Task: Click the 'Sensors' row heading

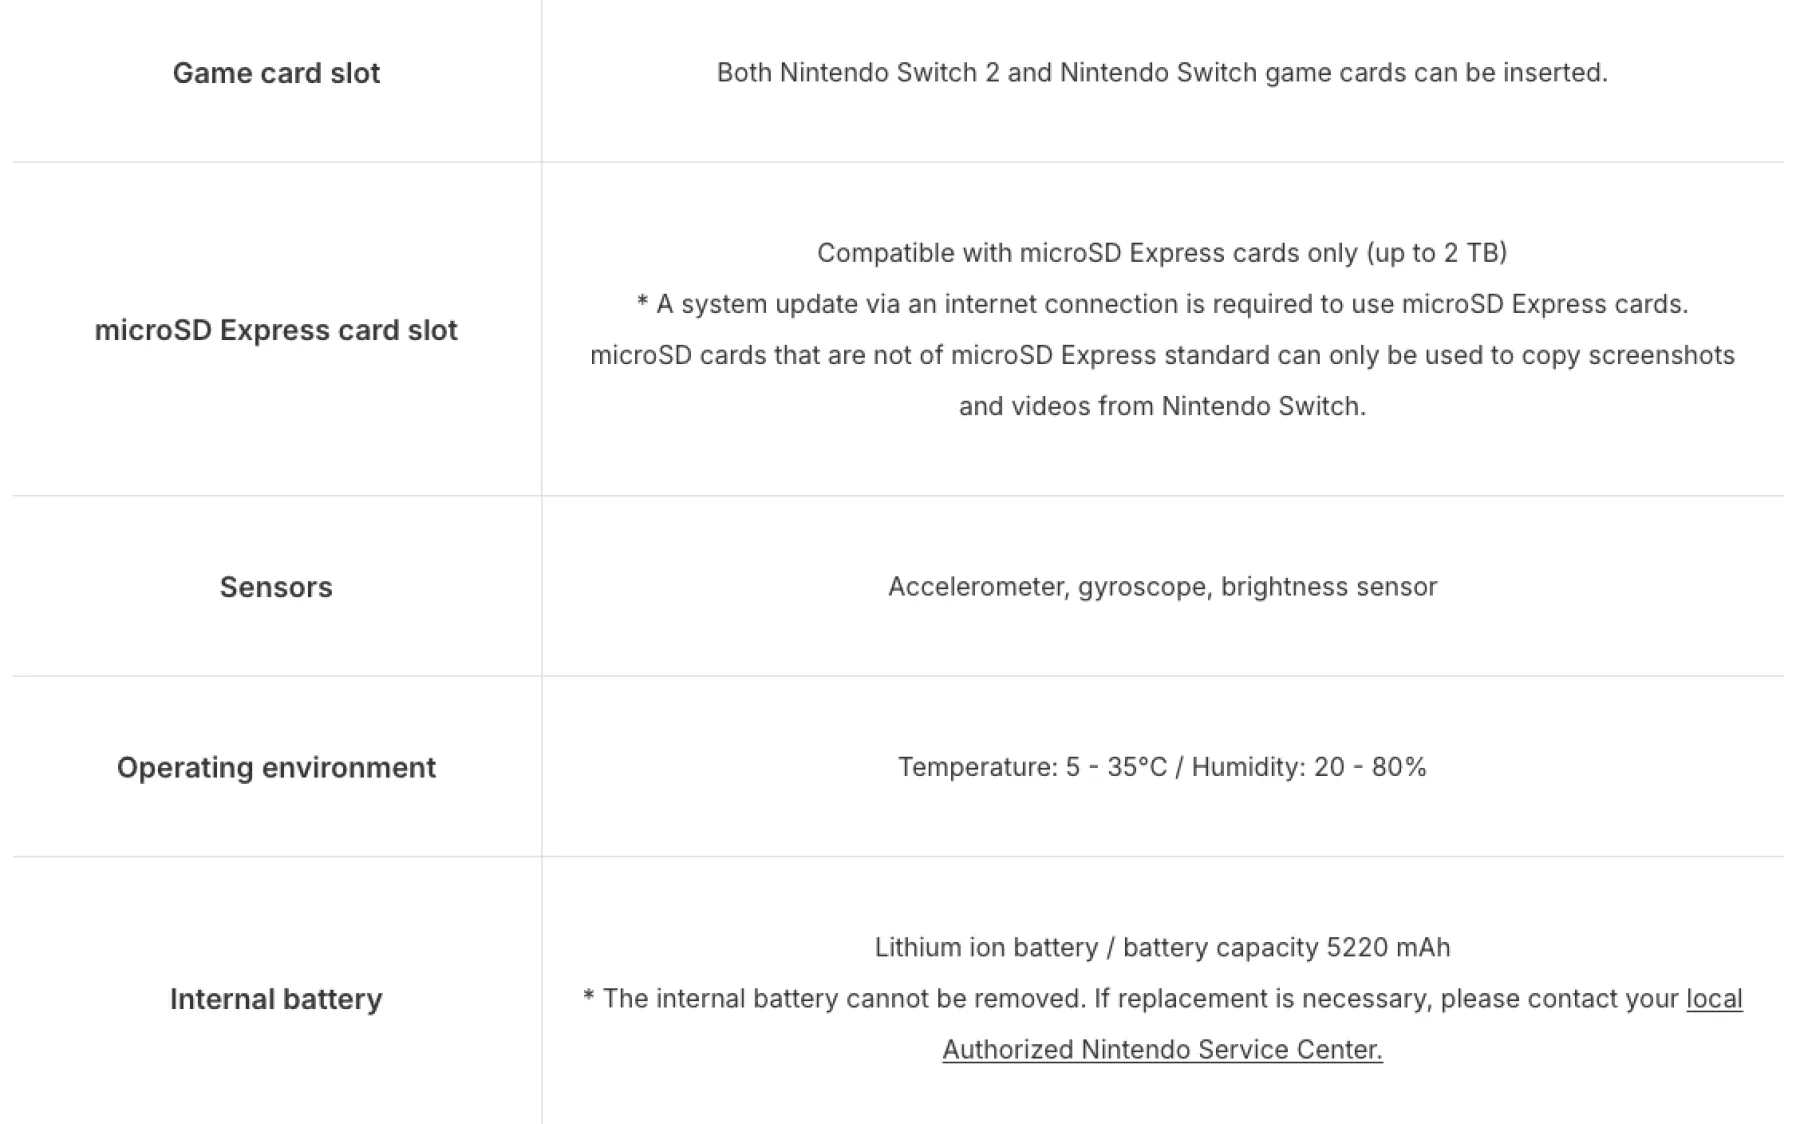Action: pos(276,587)
